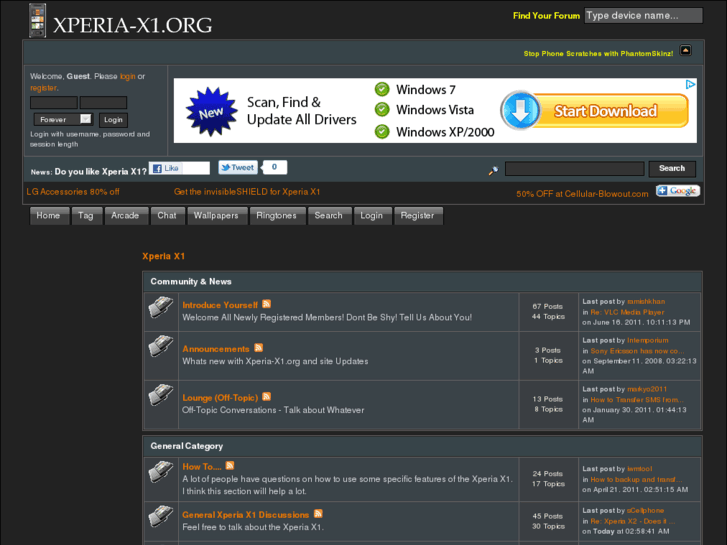Click the board icon beside Lounge (Off-Topic)
Image resolution: width=727 pixels, height=545 pixels.
point(161,395)
